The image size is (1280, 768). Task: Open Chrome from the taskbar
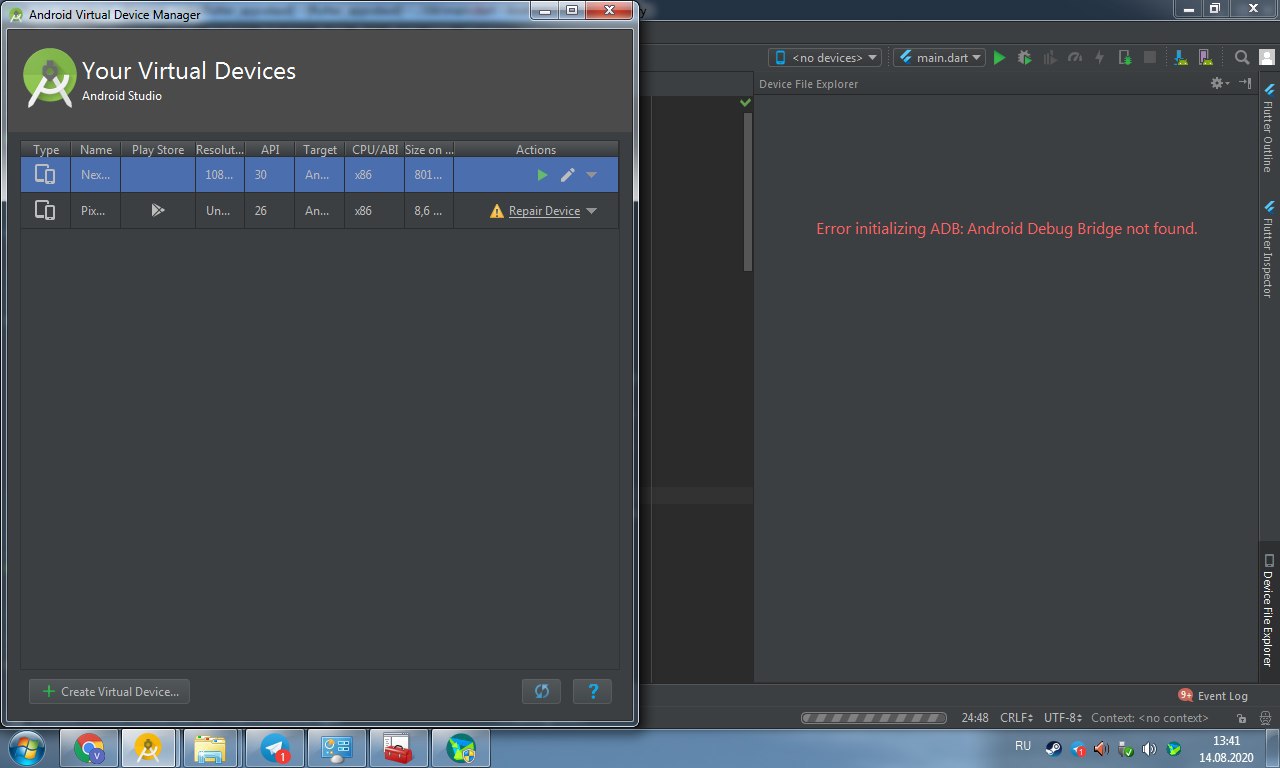(x=89, y=747)
